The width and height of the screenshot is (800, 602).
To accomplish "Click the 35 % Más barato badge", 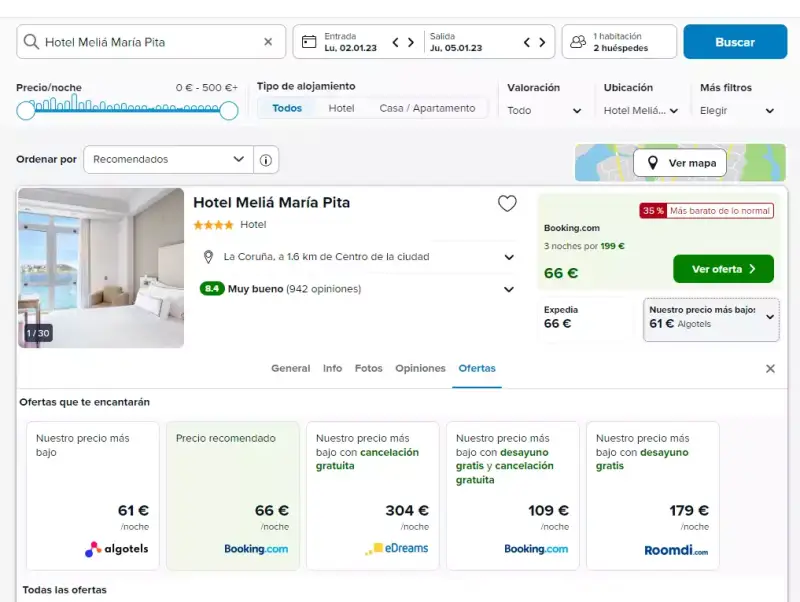I will tap(707, 211).
